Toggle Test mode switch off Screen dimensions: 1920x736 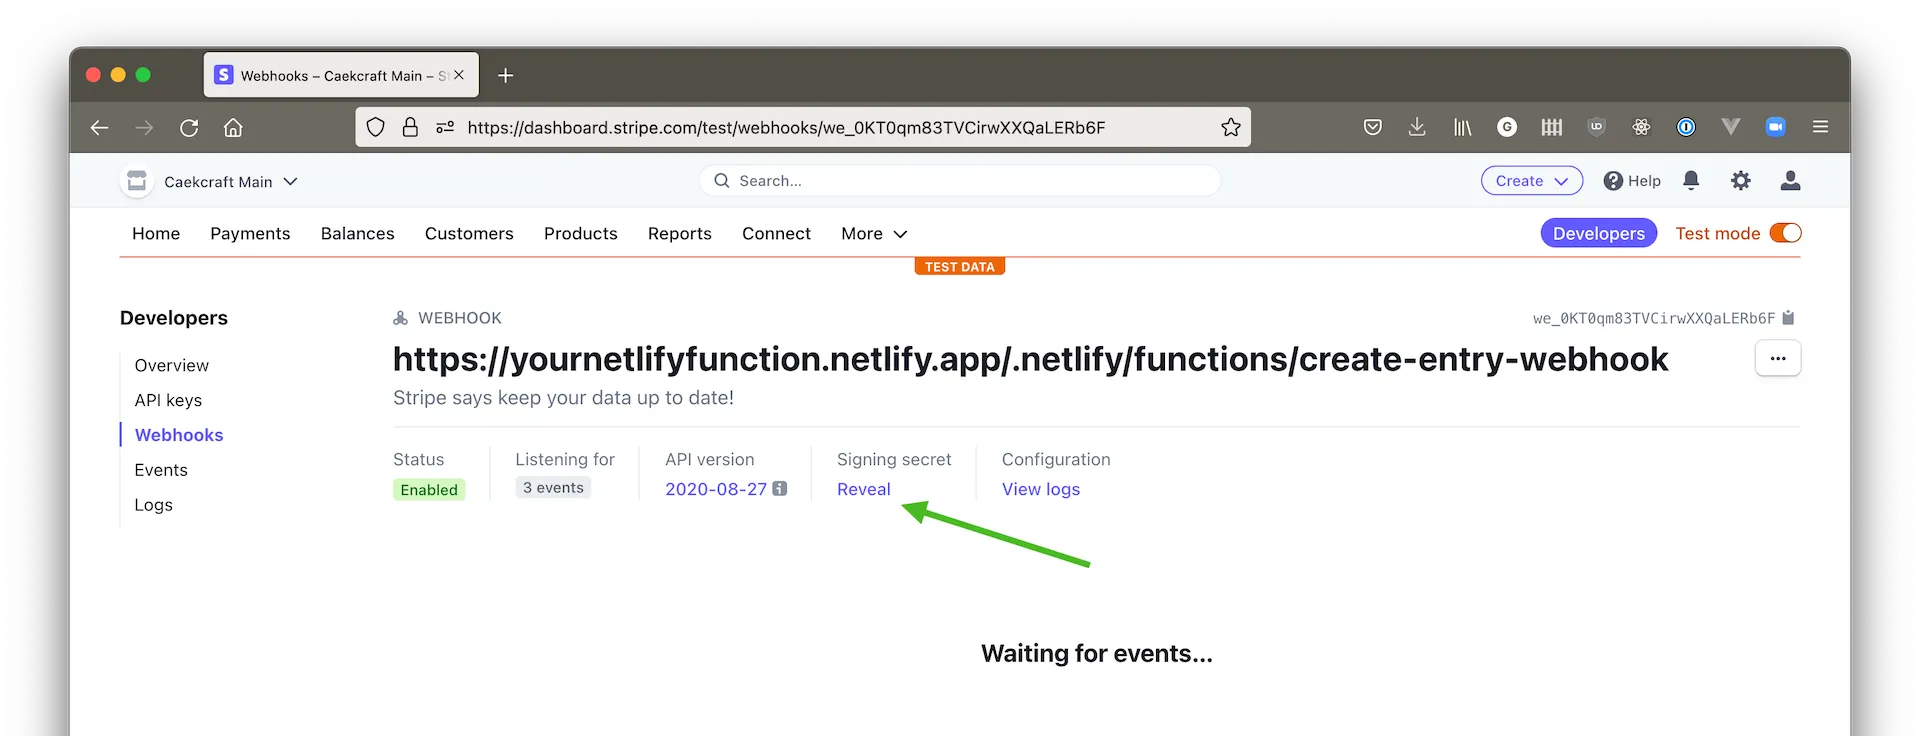pyautogui.click(x=1786, y=233)
